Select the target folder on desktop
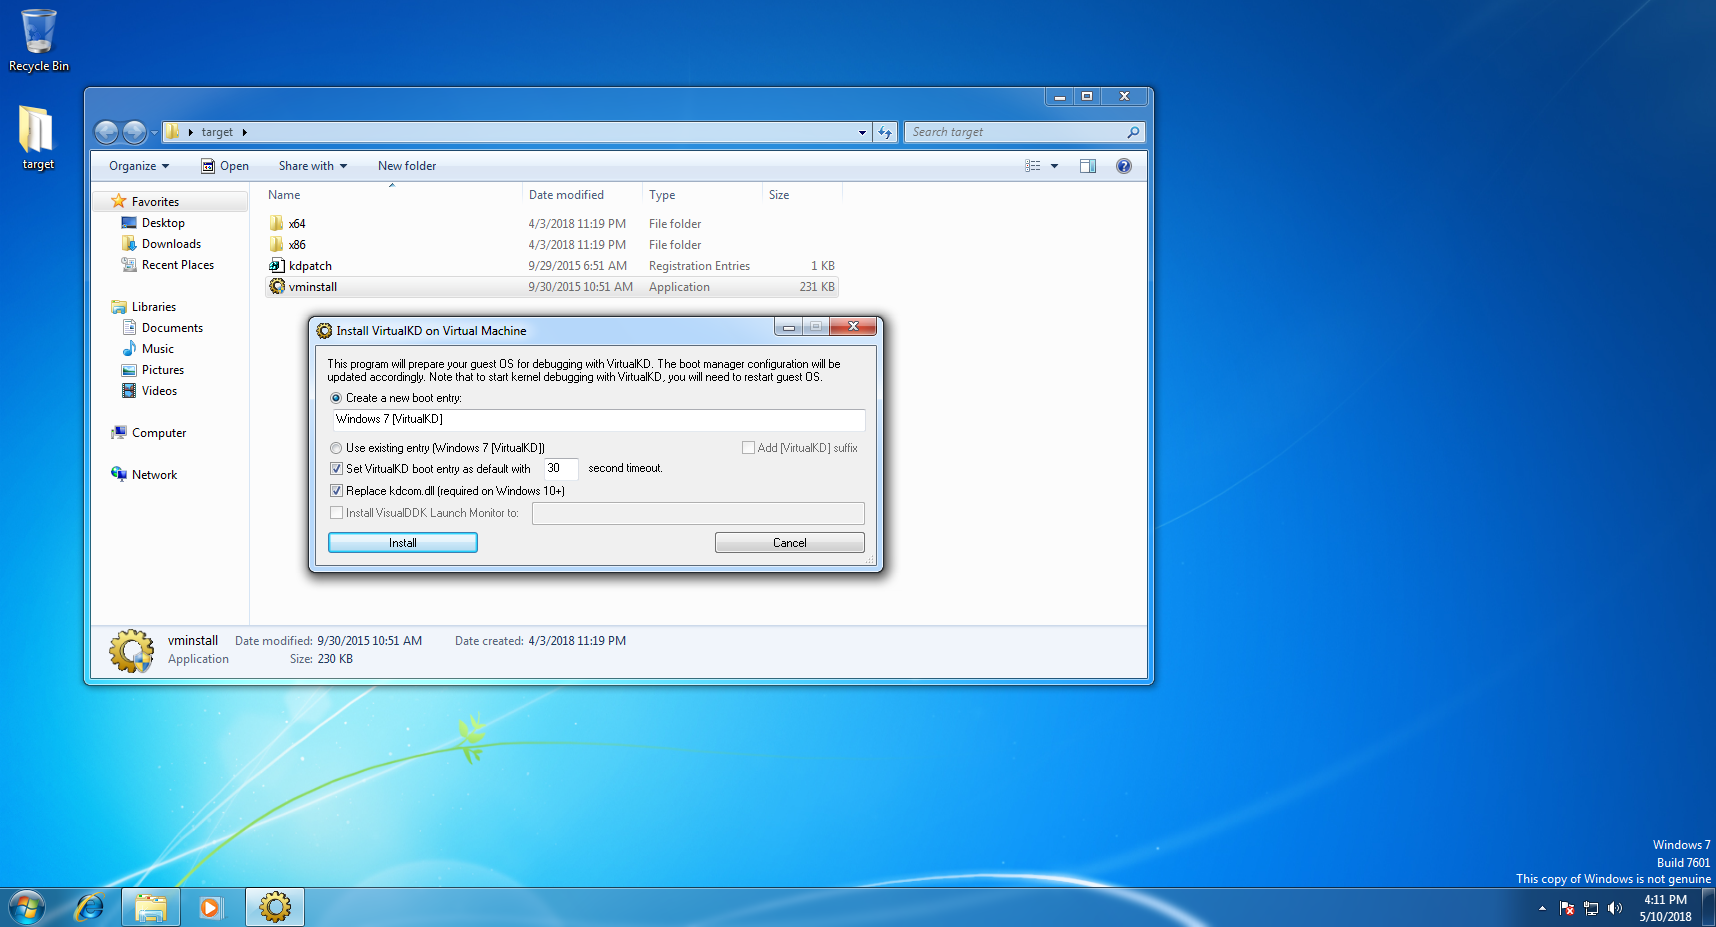Screen dimensions: 1716x927 coord(37,138)
